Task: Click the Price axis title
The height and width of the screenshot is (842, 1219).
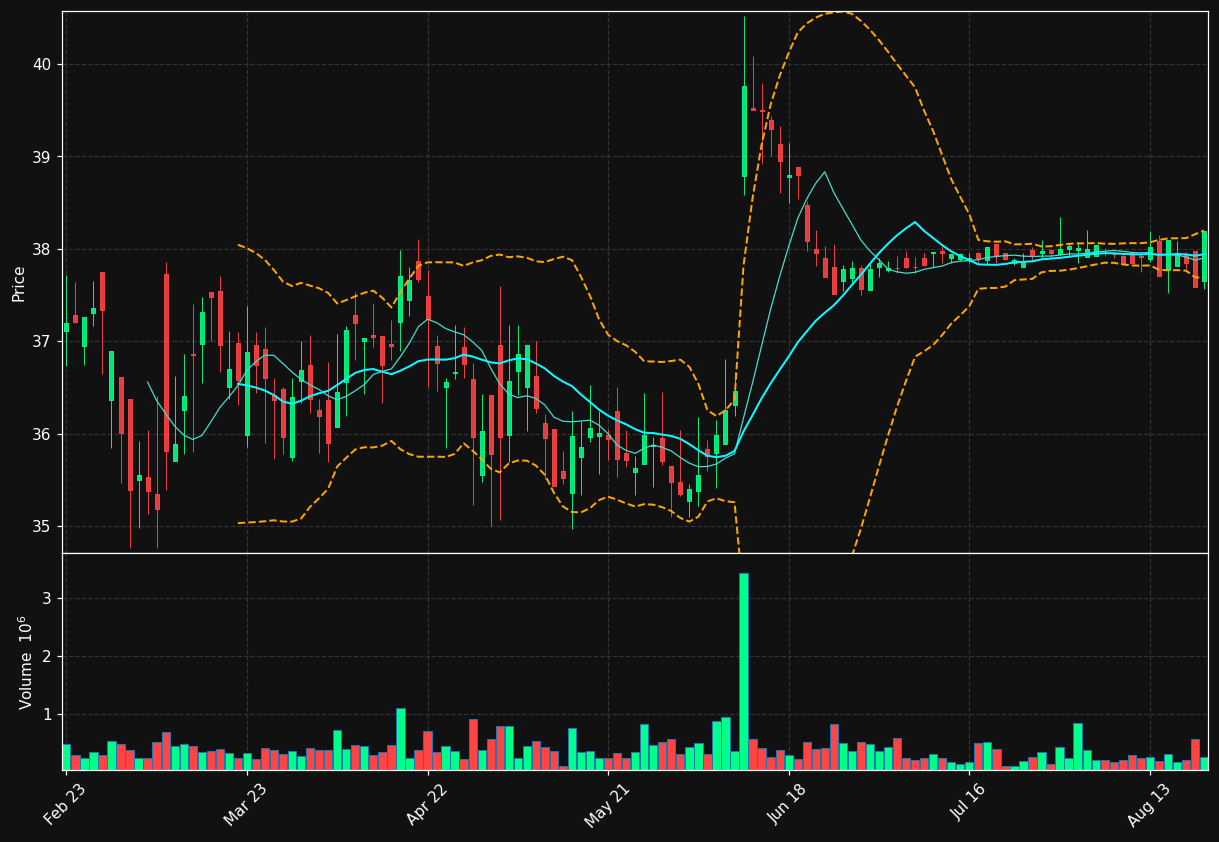Action: pyautogui.click(x=19, y=283)
